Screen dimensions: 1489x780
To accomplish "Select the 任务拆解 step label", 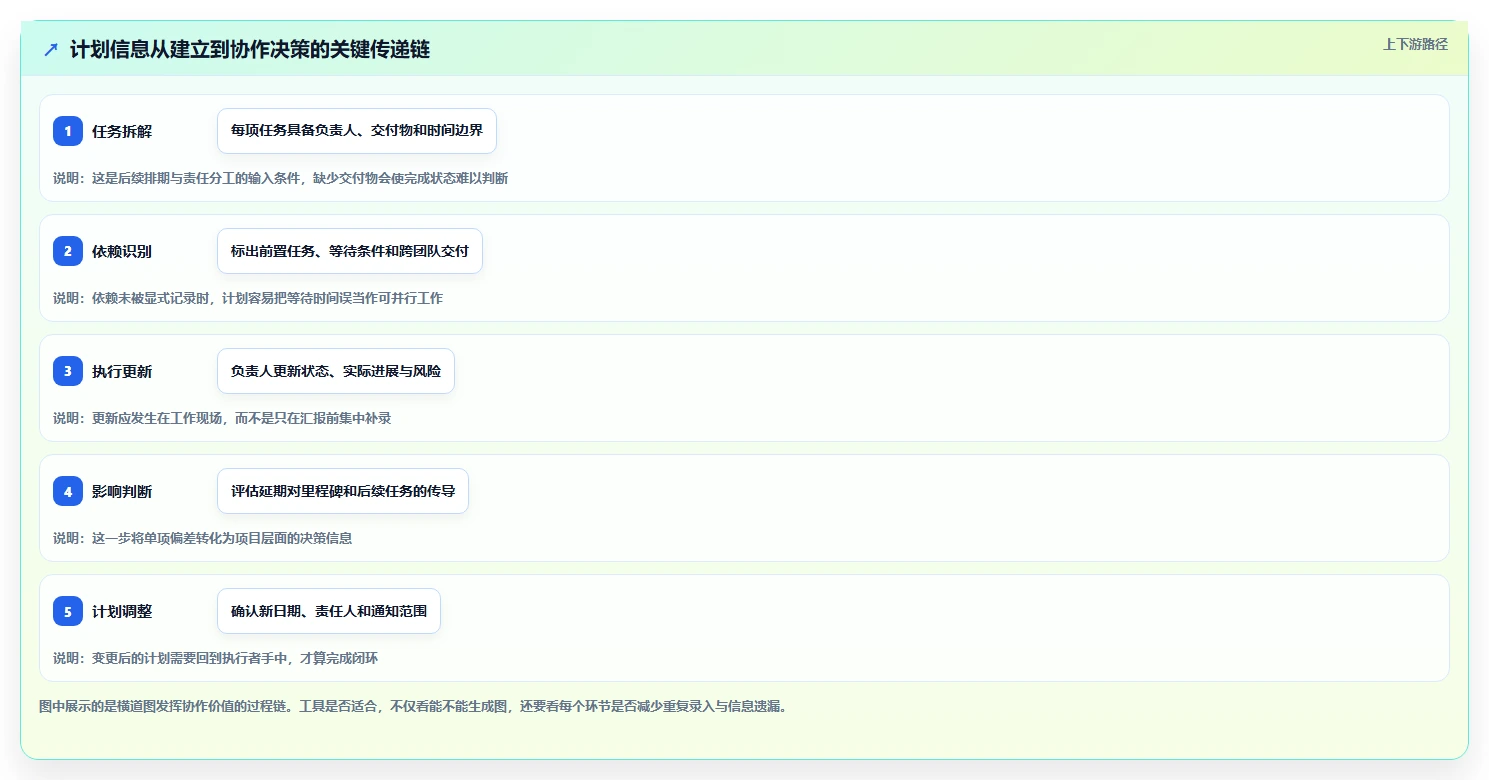I will click(x=122, y=131).
